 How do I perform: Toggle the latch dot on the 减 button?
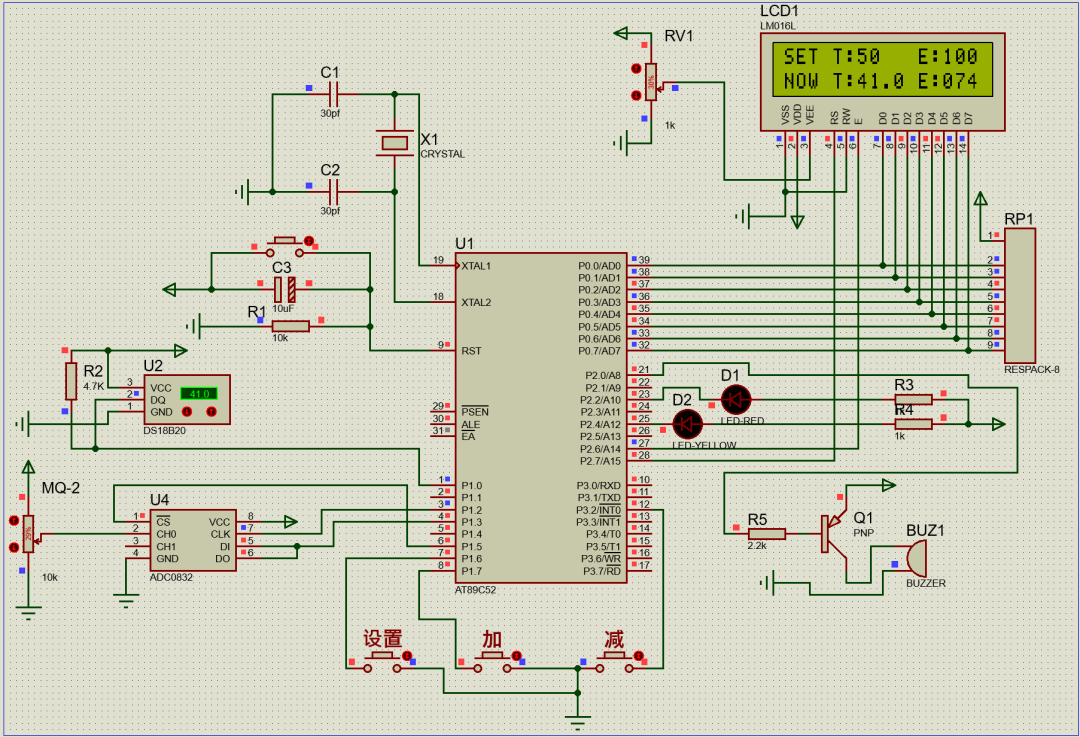638,656
